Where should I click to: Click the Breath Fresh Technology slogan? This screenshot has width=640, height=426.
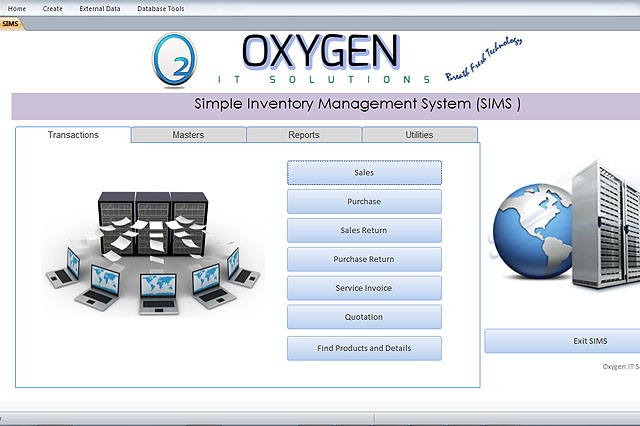pos(483,58)
